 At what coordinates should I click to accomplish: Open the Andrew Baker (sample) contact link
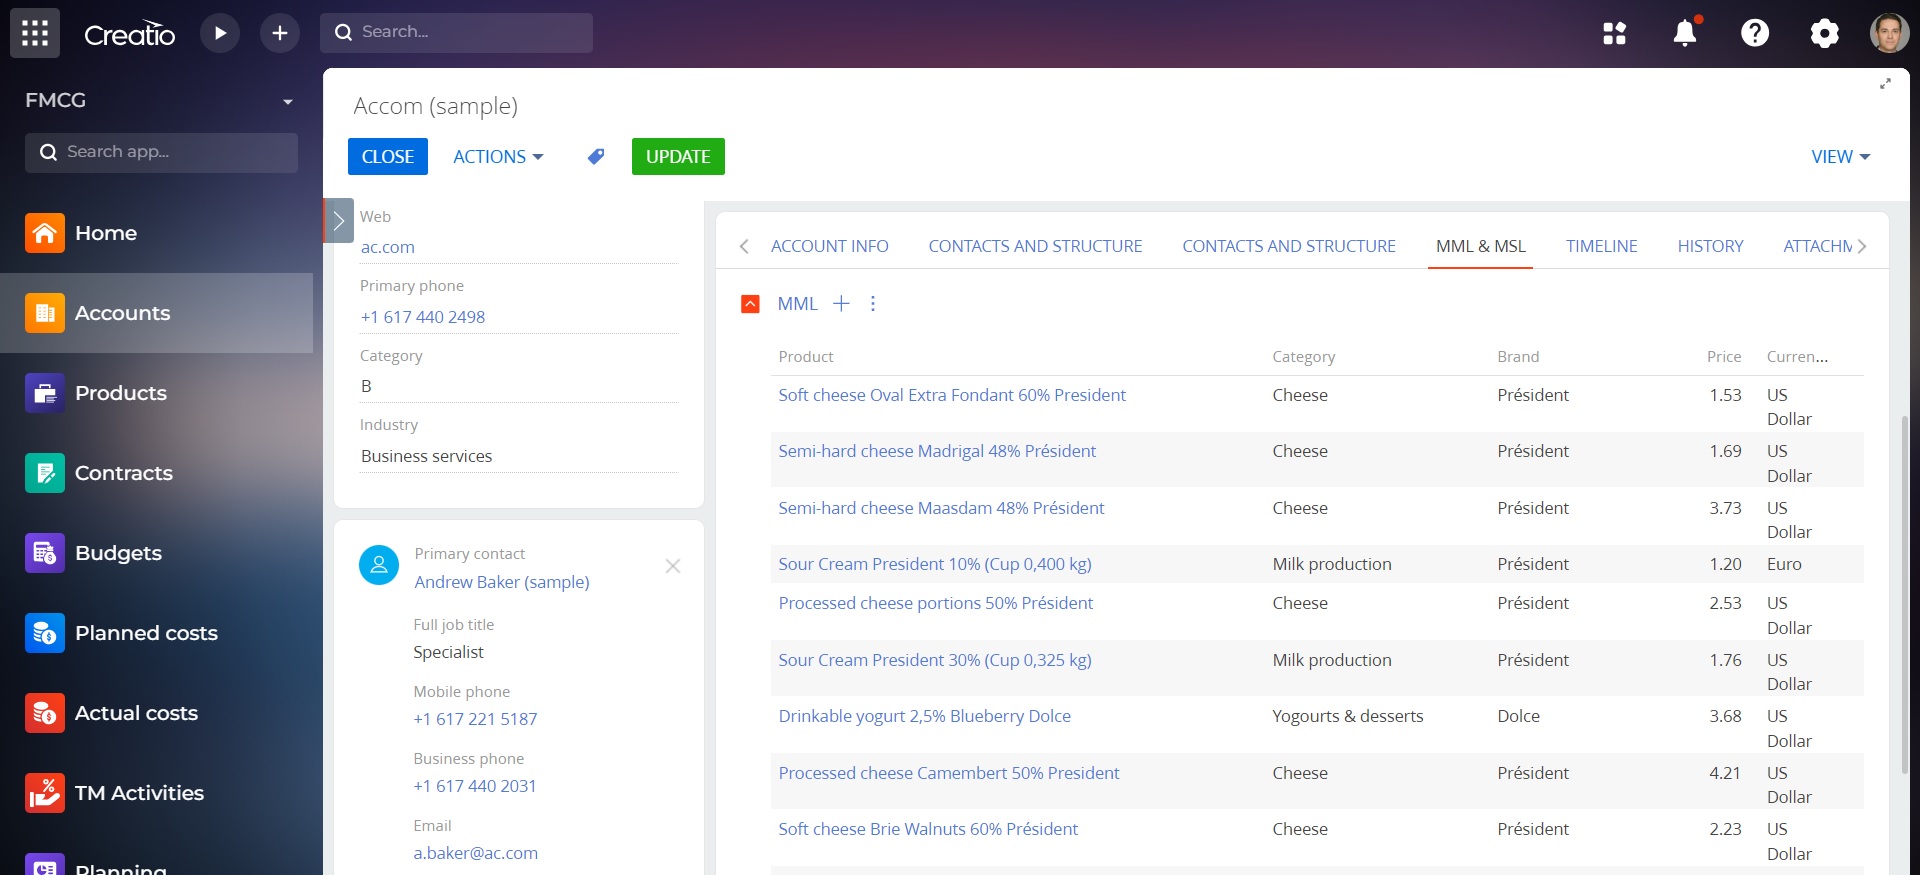tap(502, 582)
